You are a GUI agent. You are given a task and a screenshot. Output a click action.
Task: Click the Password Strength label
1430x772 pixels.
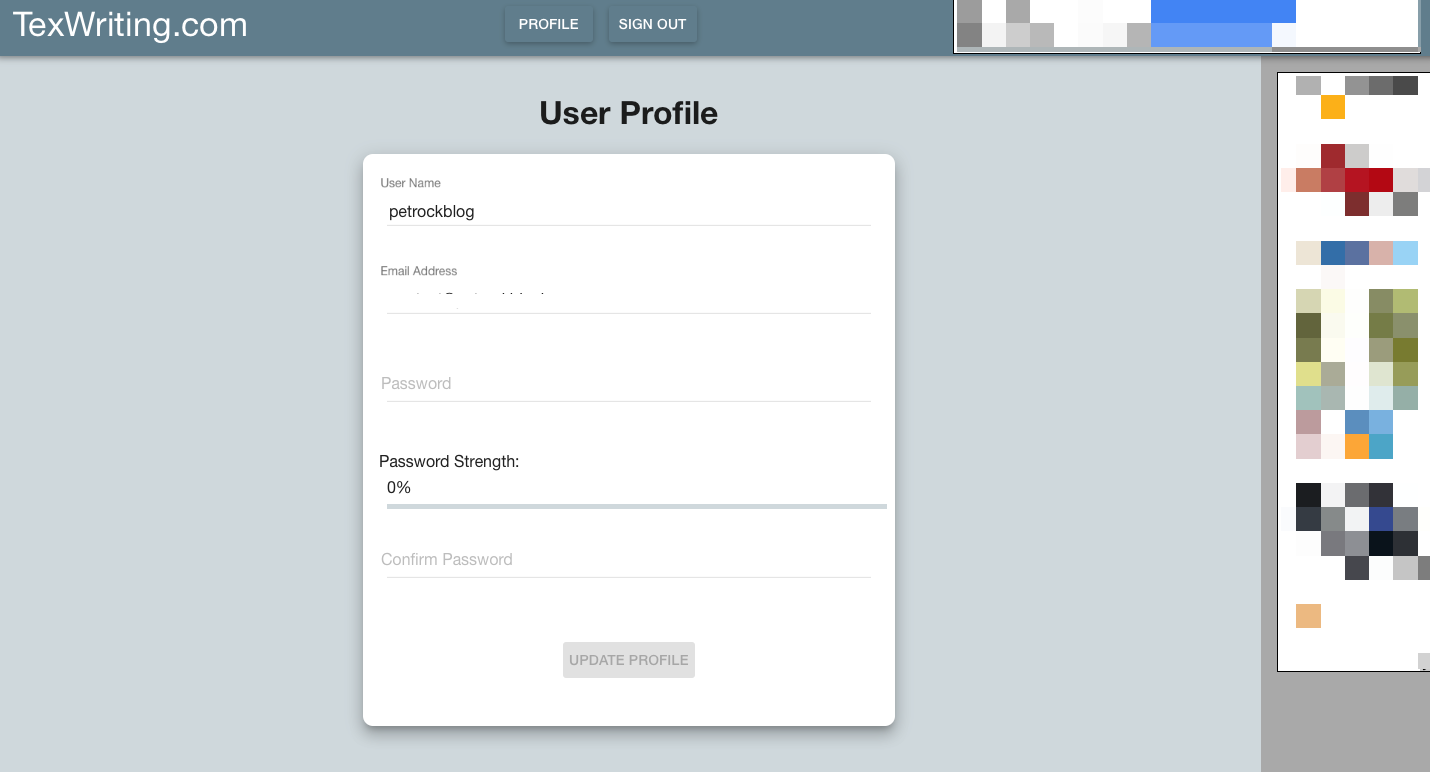coord(449,462)
